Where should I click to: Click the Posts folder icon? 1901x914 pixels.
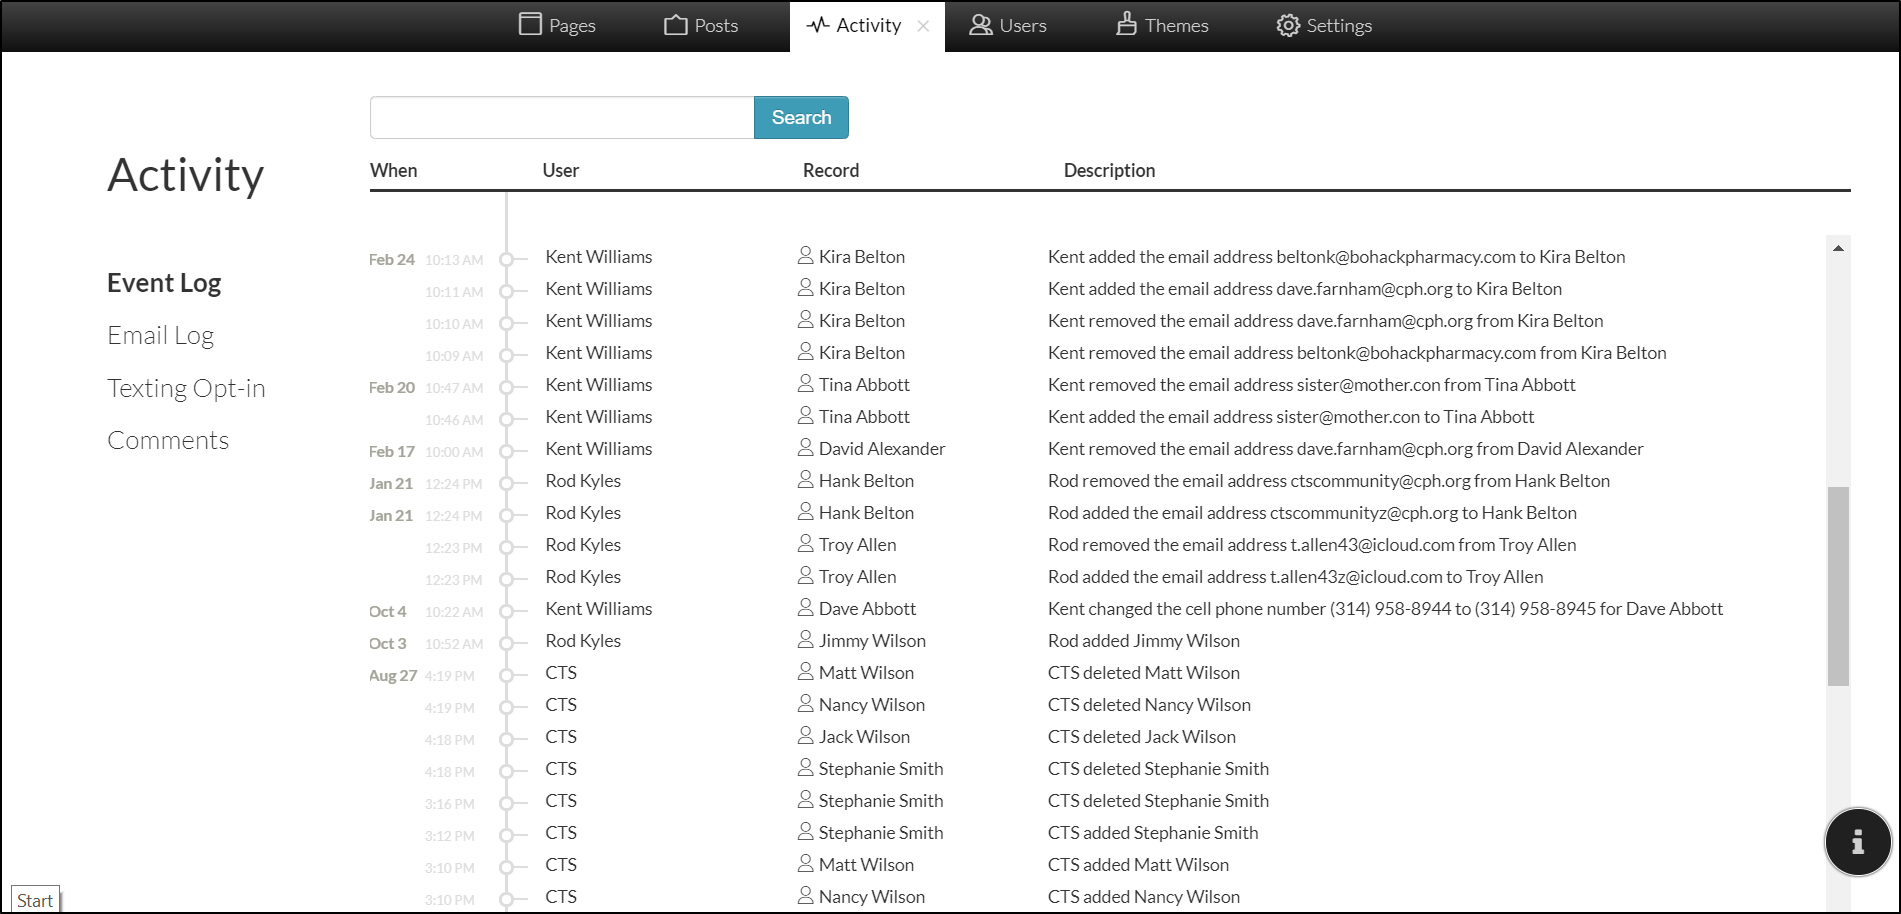pos(676,25)
